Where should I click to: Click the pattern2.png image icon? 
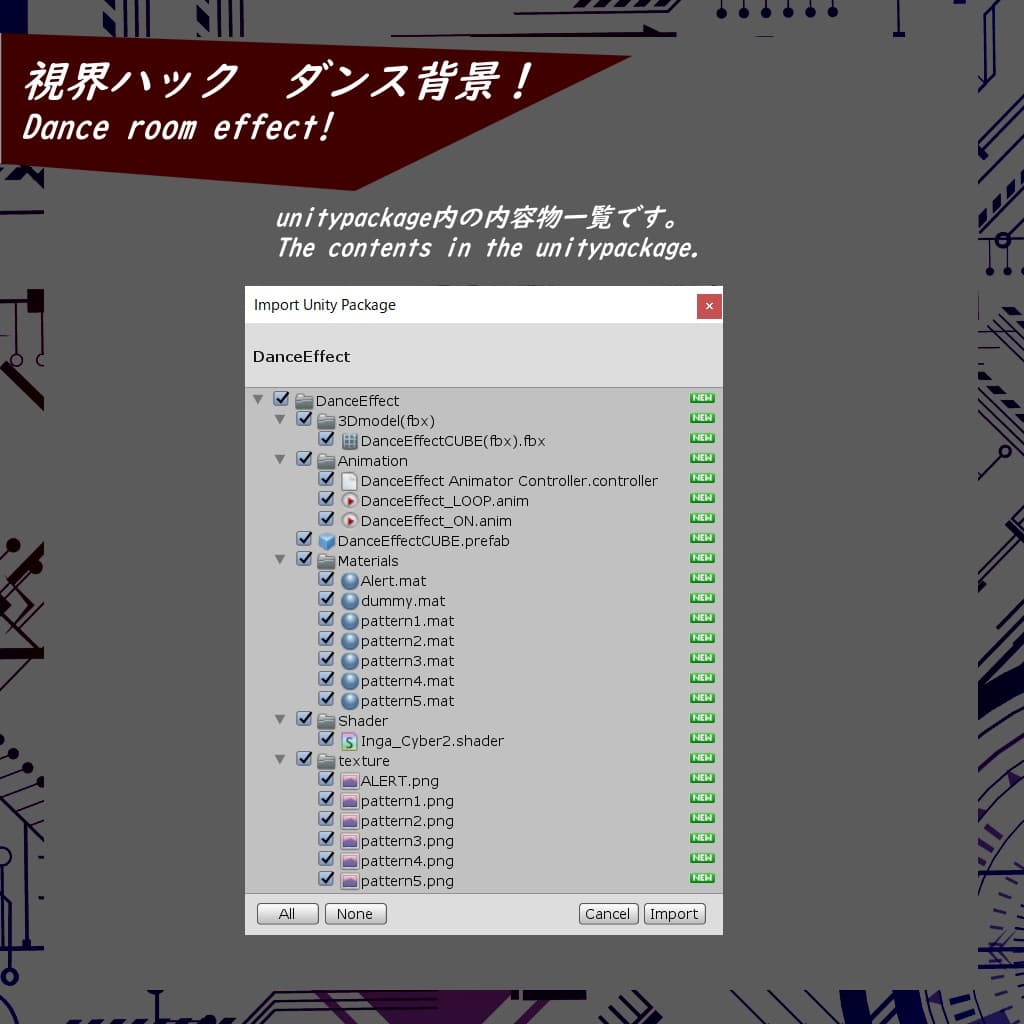349,821
